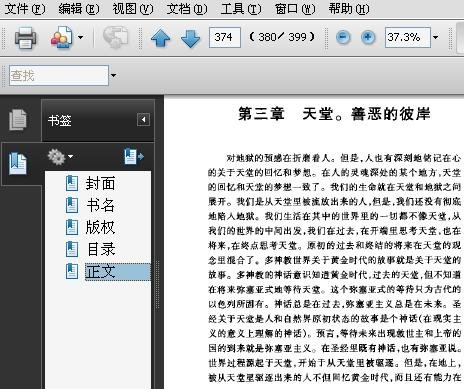This screenshot has height=389, width=464.
Task: Go to next page with down arrow
Action: [190, 38]
